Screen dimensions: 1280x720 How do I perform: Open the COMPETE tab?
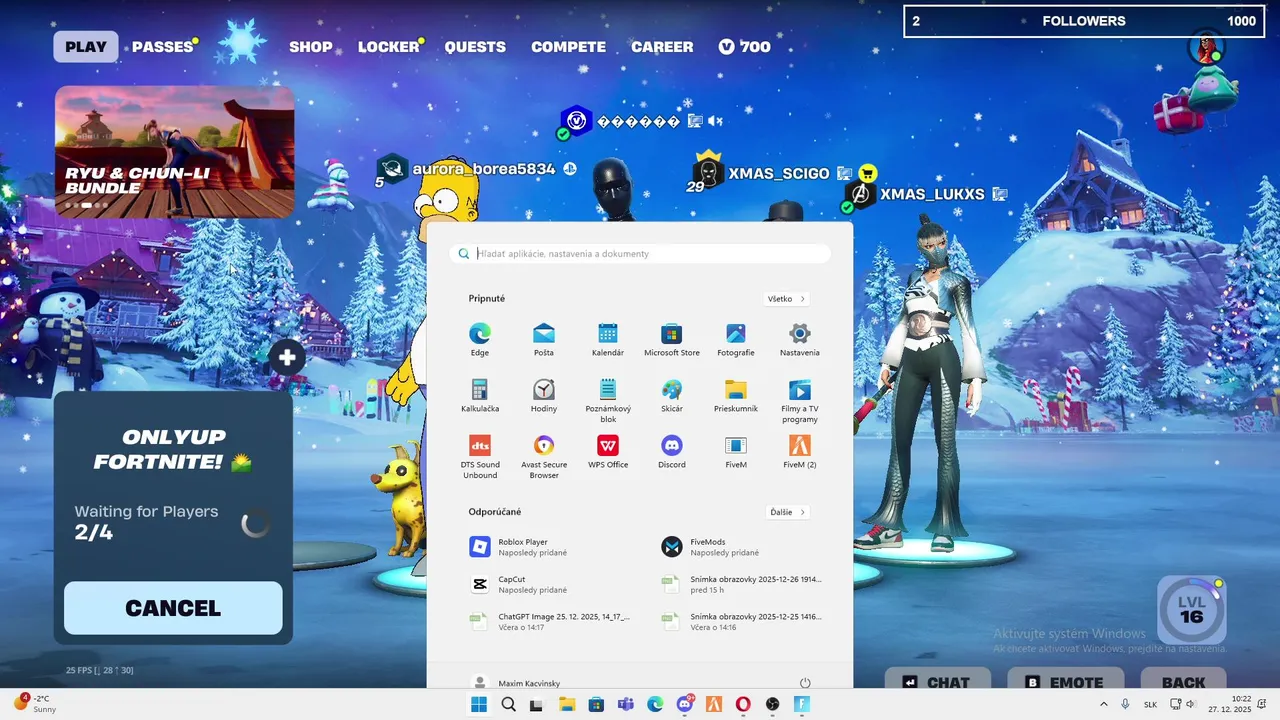pyautogui.click(x=568, y=47)
